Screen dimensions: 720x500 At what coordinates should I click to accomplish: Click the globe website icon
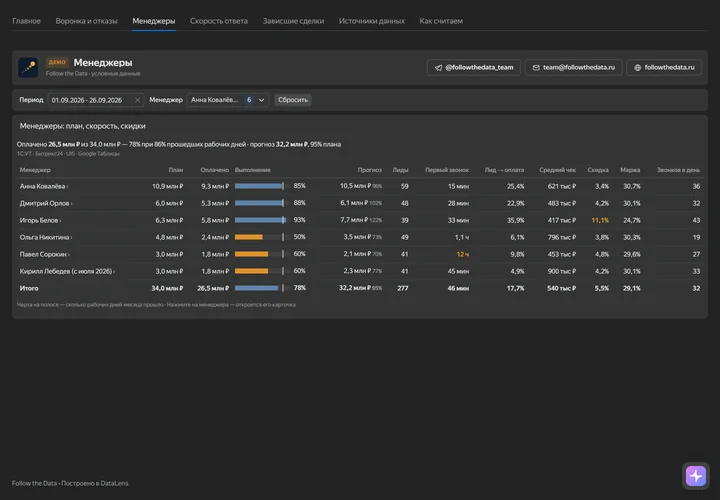coord(637,67)
